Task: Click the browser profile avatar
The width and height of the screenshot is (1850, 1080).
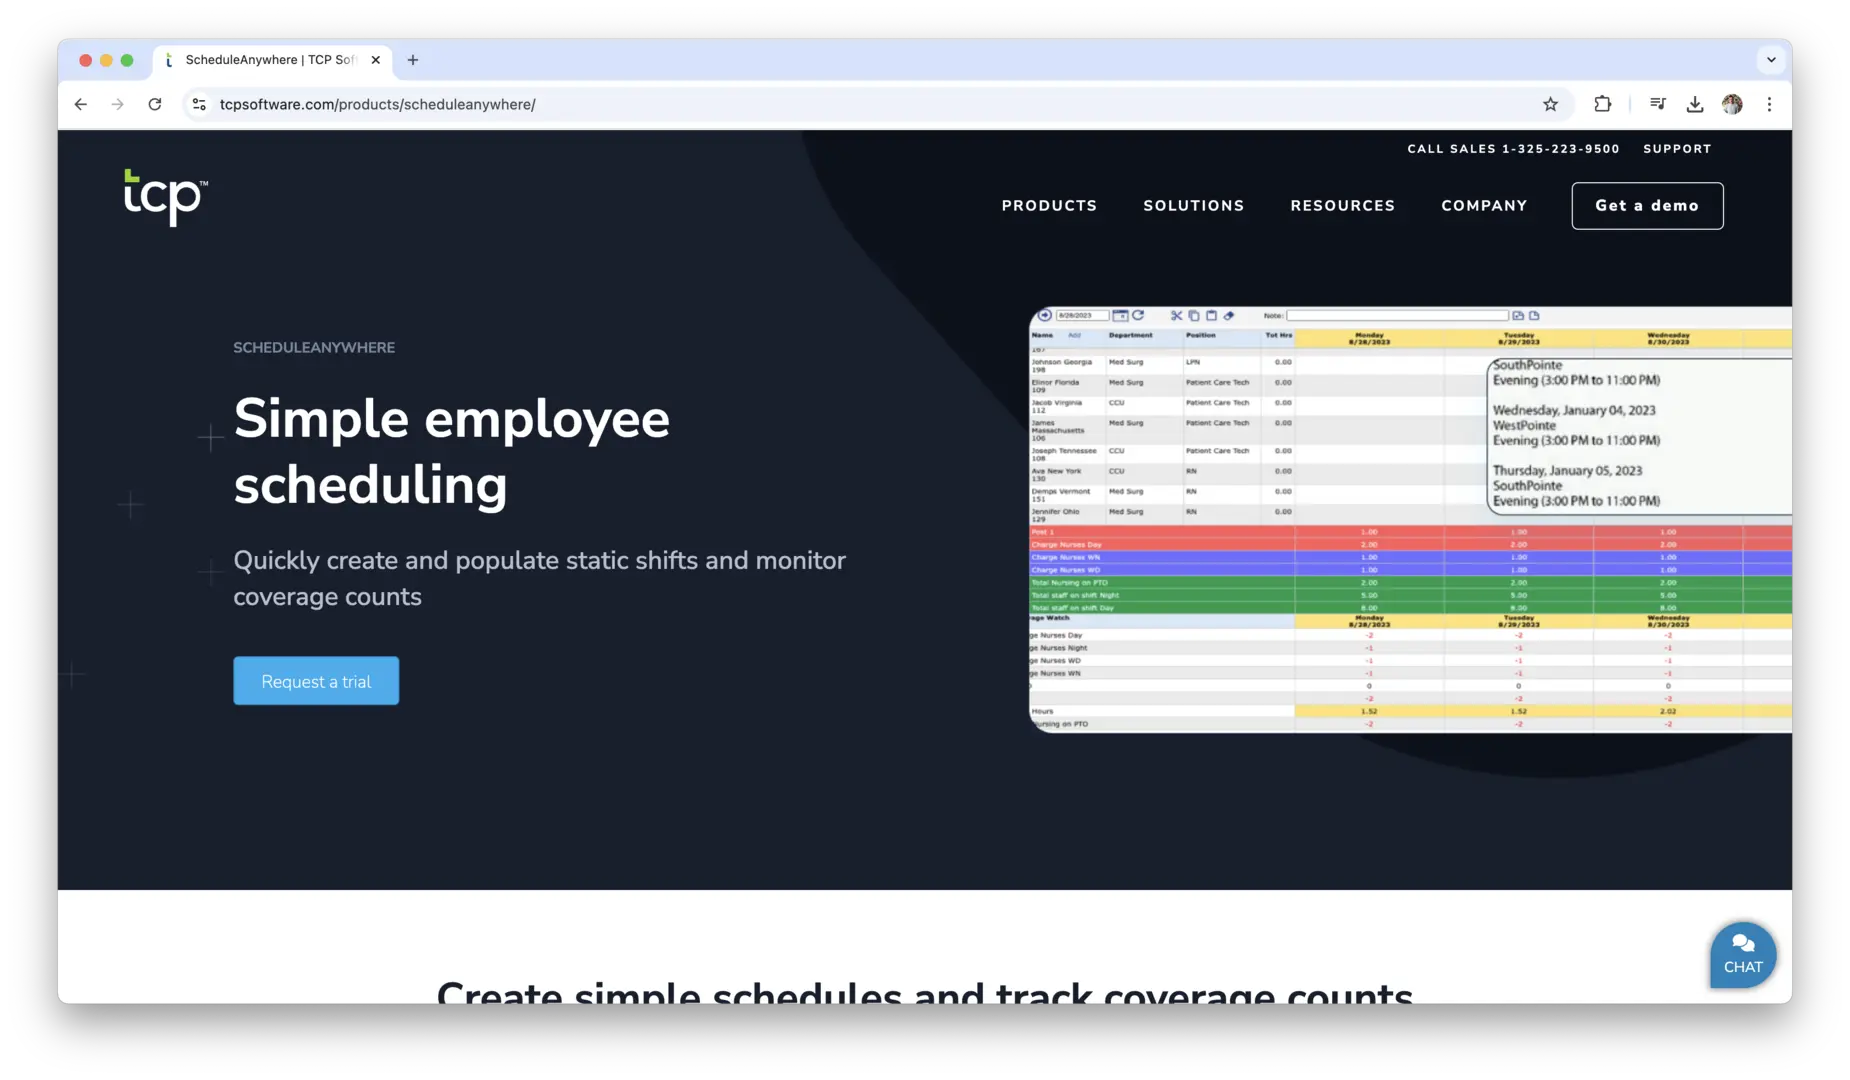Action: pyautogui.click(x=1733, y=104)
